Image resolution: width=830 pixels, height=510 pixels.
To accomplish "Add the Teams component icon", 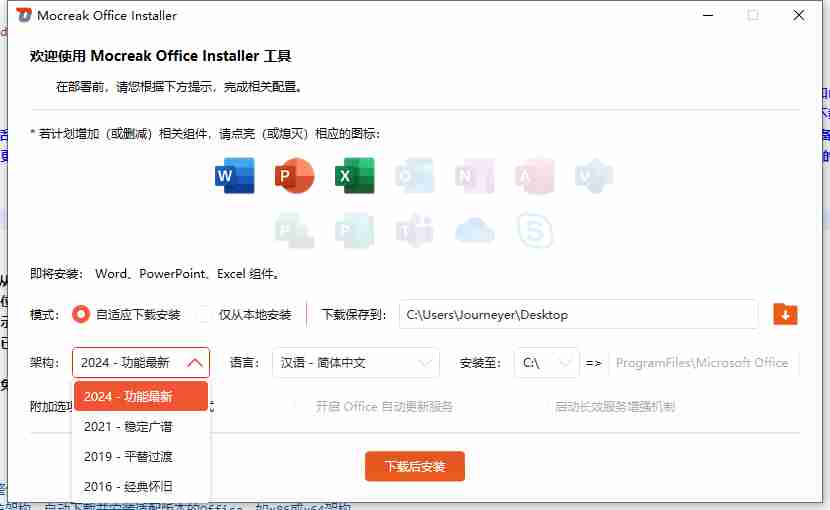I will [x=414, y=231].
